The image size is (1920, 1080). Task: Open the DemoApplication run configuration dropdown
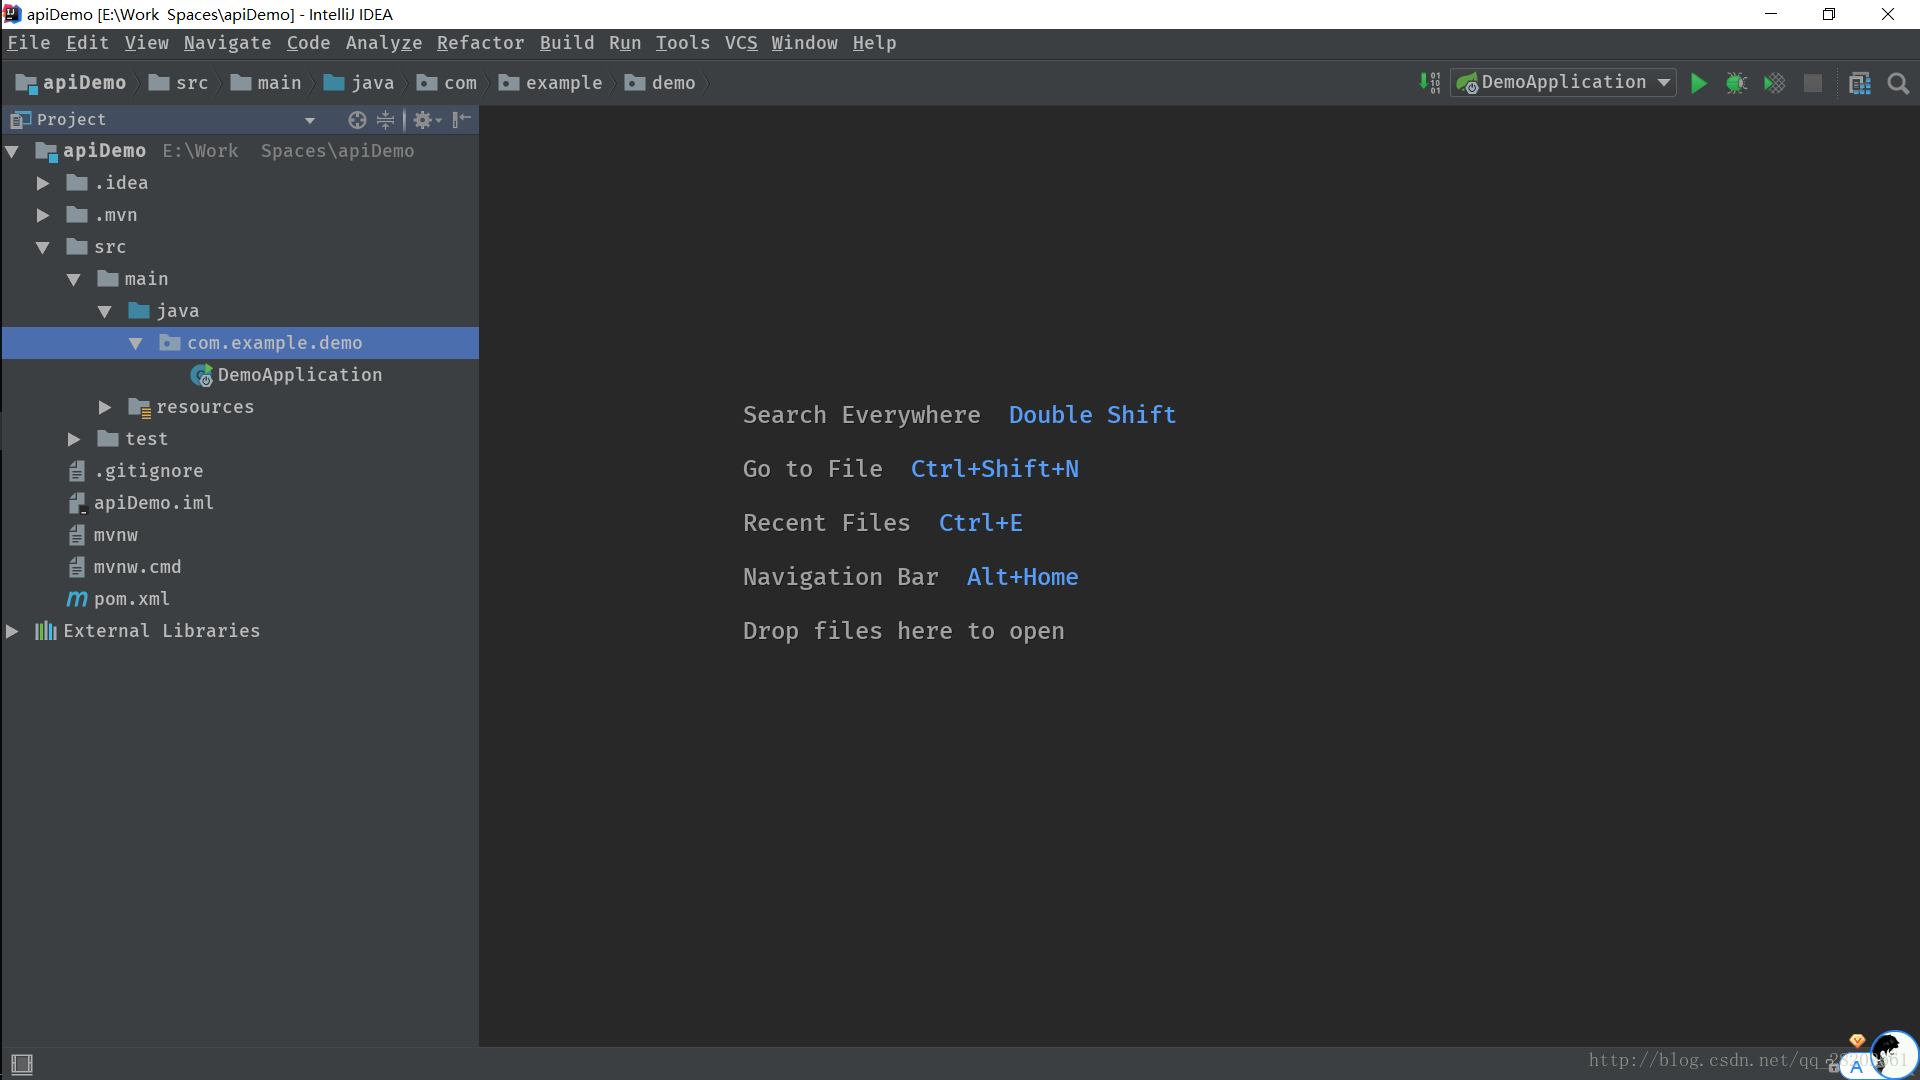pos(1564,83)
